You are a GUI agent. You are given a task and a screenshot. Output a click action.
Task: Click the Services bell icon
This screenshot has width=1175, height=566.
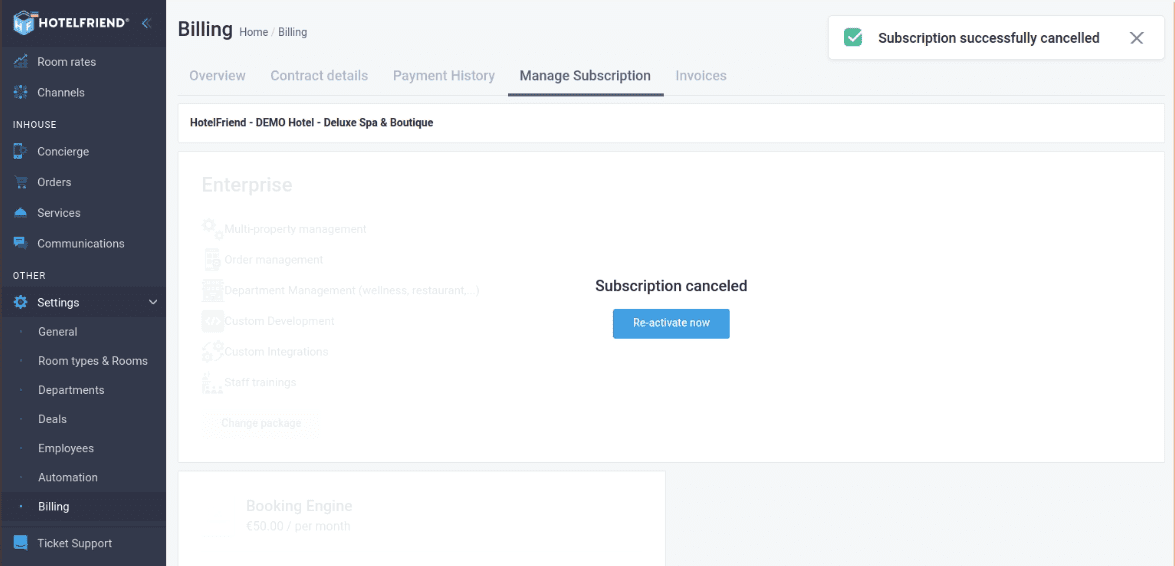[21, 213]
